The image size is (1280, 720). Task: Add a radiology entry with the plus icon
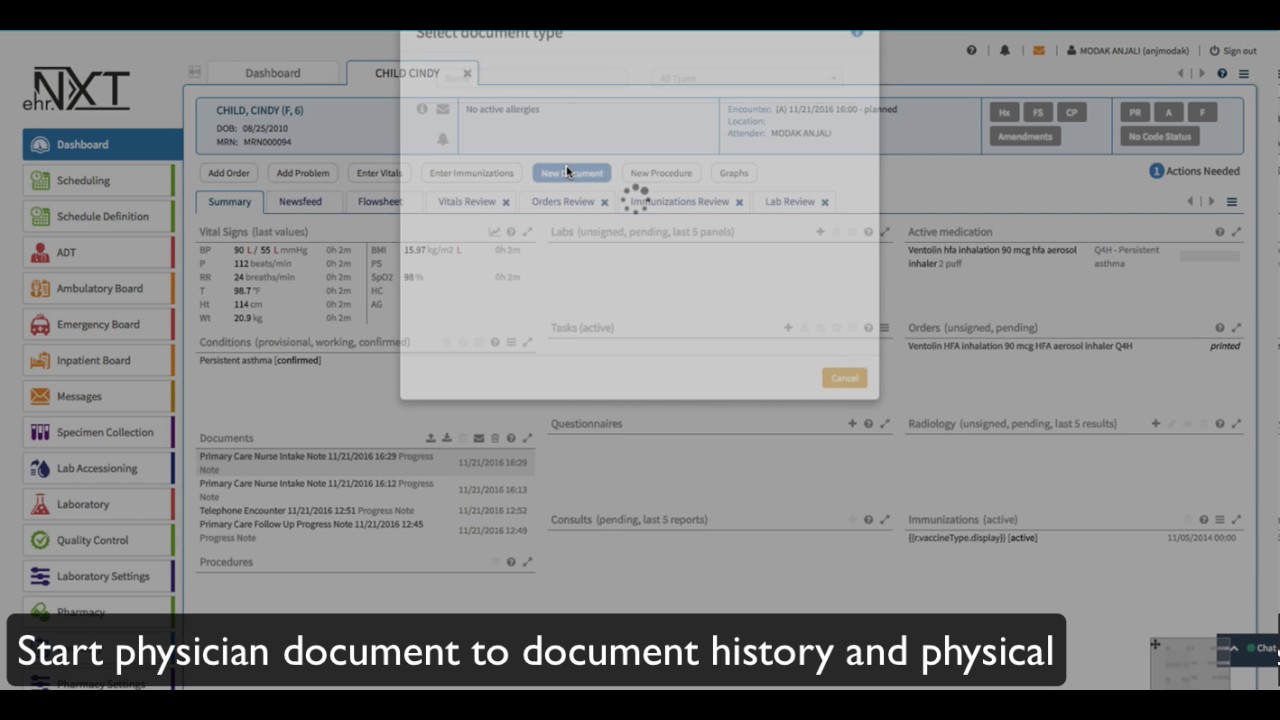[x=1155, y=424]
